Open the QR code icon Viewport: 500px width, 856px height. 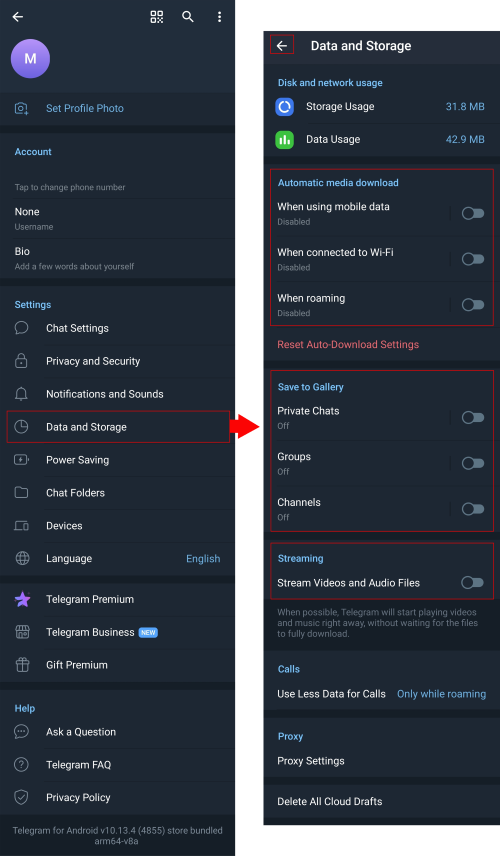click(157, 17)
